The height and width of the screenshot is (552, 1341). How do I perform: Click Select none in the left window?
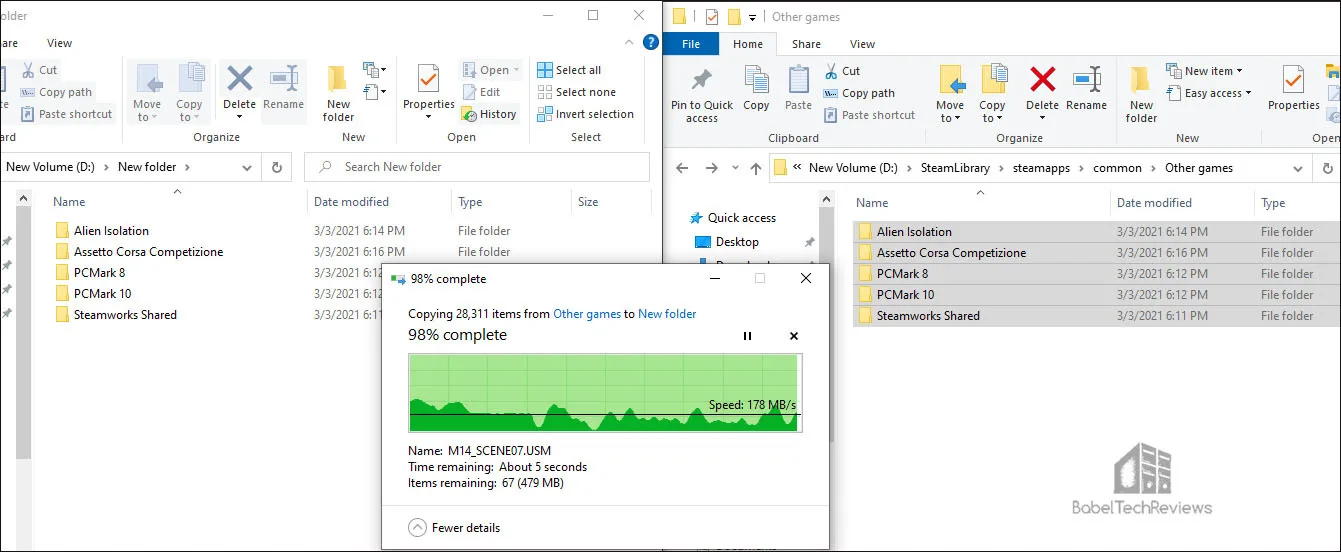576,92
